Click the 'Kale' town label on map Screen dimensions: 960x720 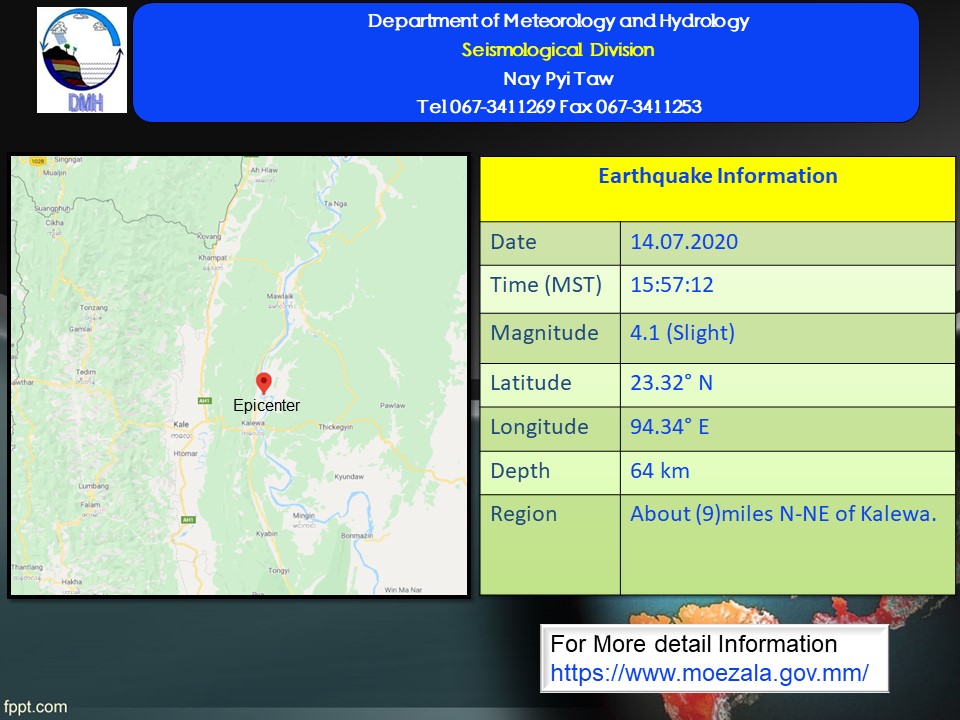tap(181, 424)
